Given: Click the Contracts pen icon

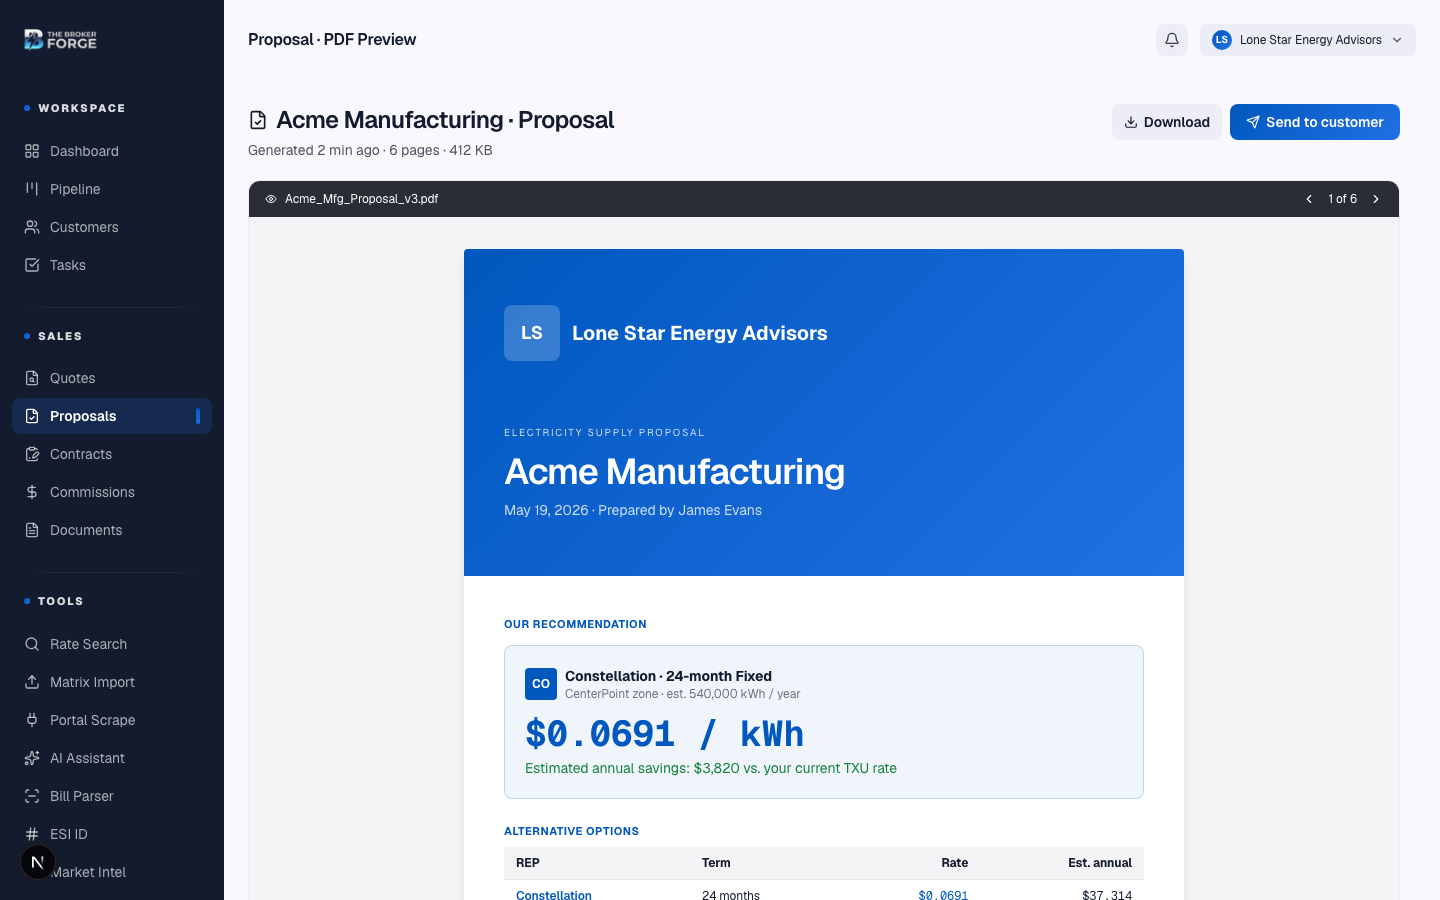Looking at the screenshot, I should point(32,454).
